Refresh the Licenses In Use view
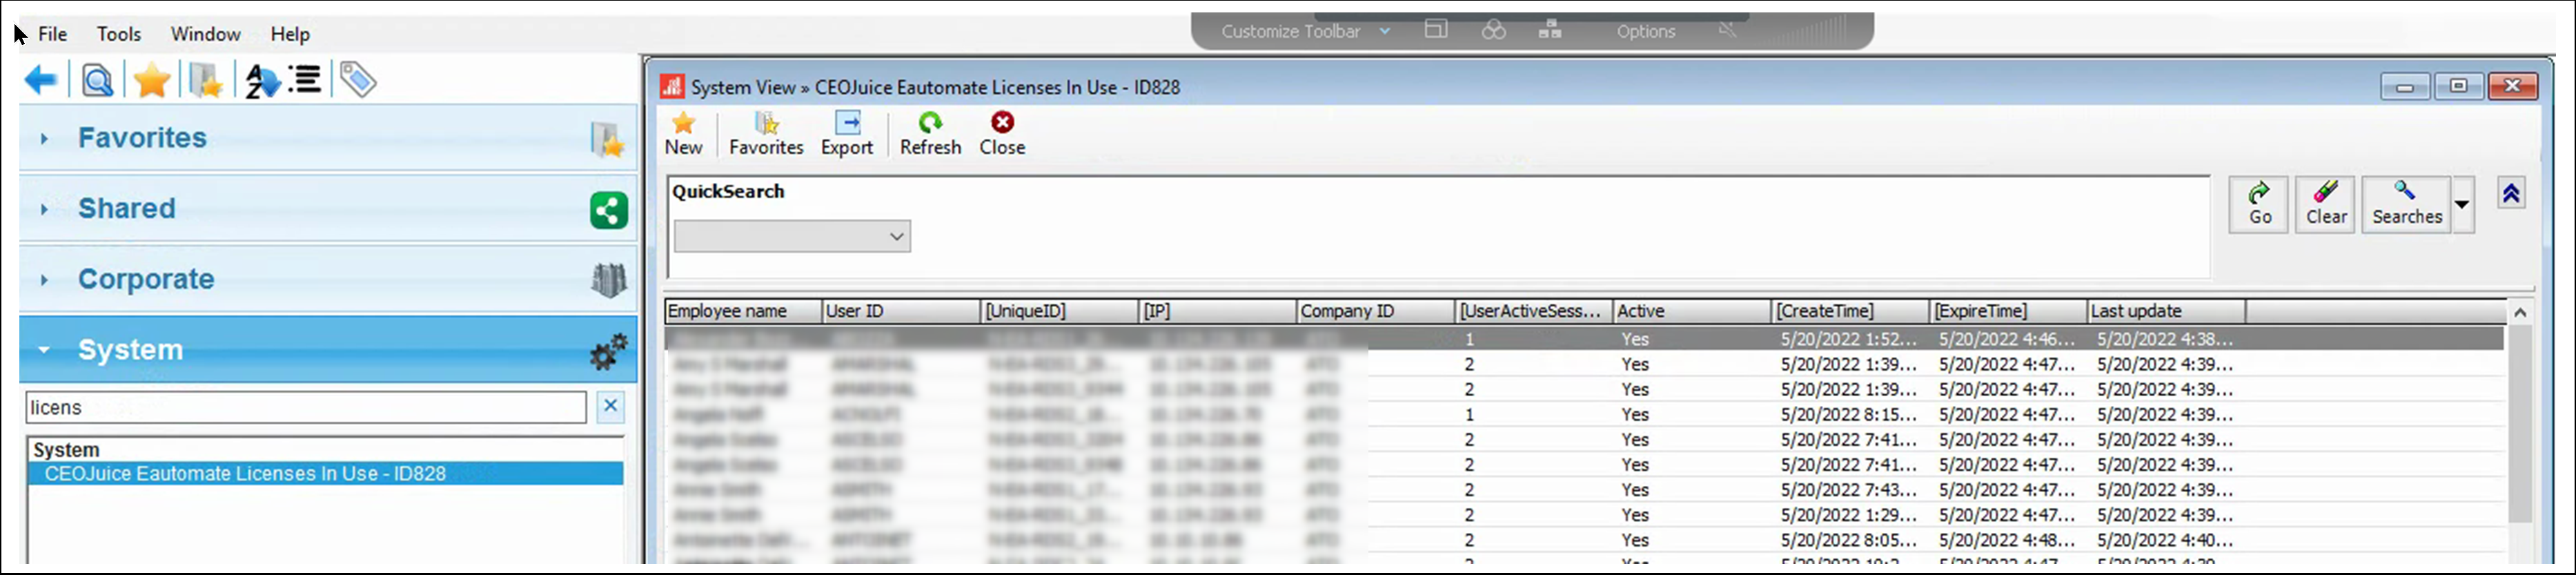Screen dimensions: 2576x575 point(930,134)
